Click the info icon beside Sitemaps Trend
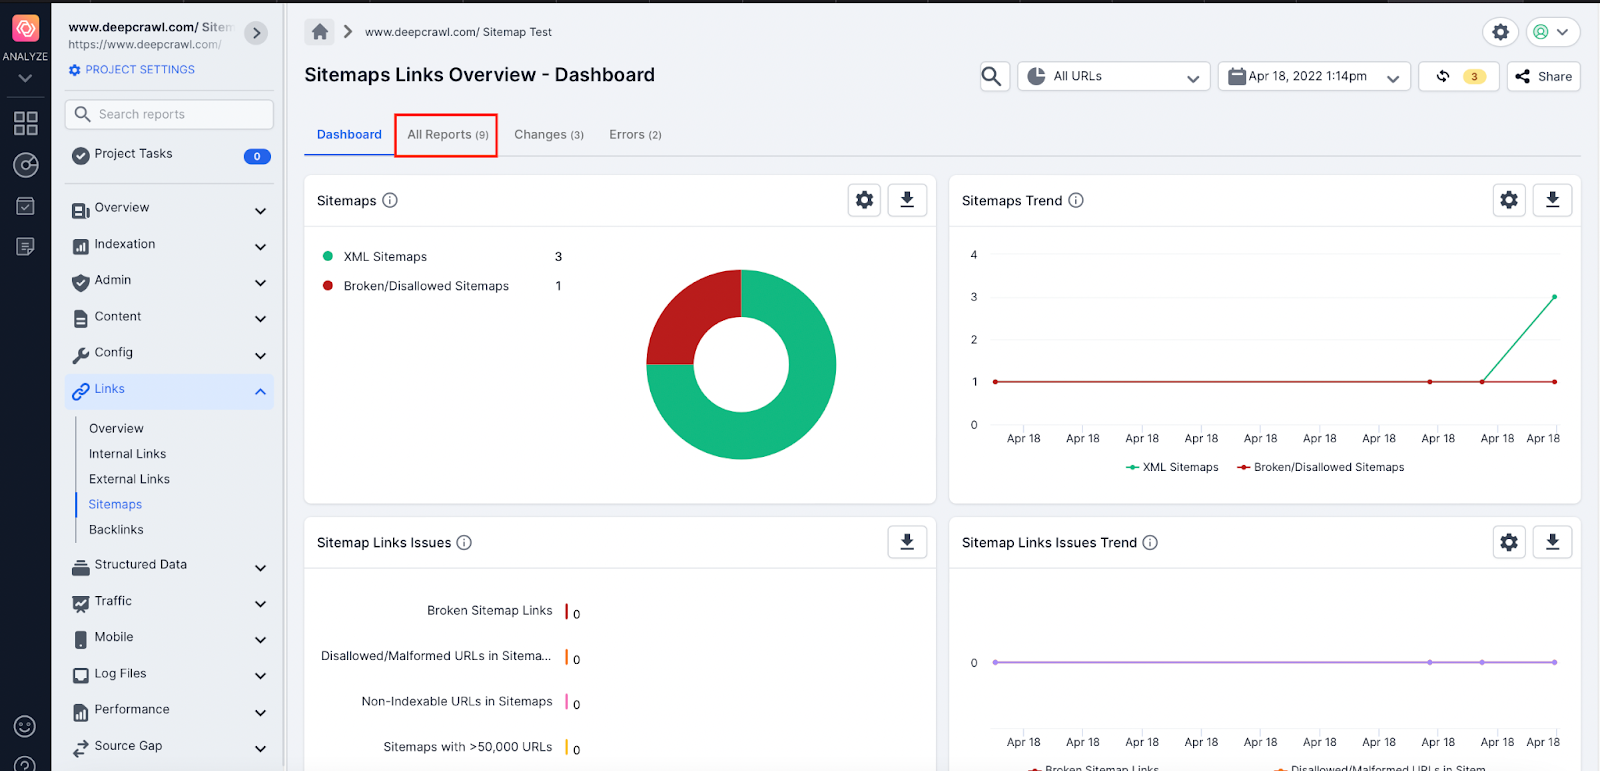 (1076, 200)
